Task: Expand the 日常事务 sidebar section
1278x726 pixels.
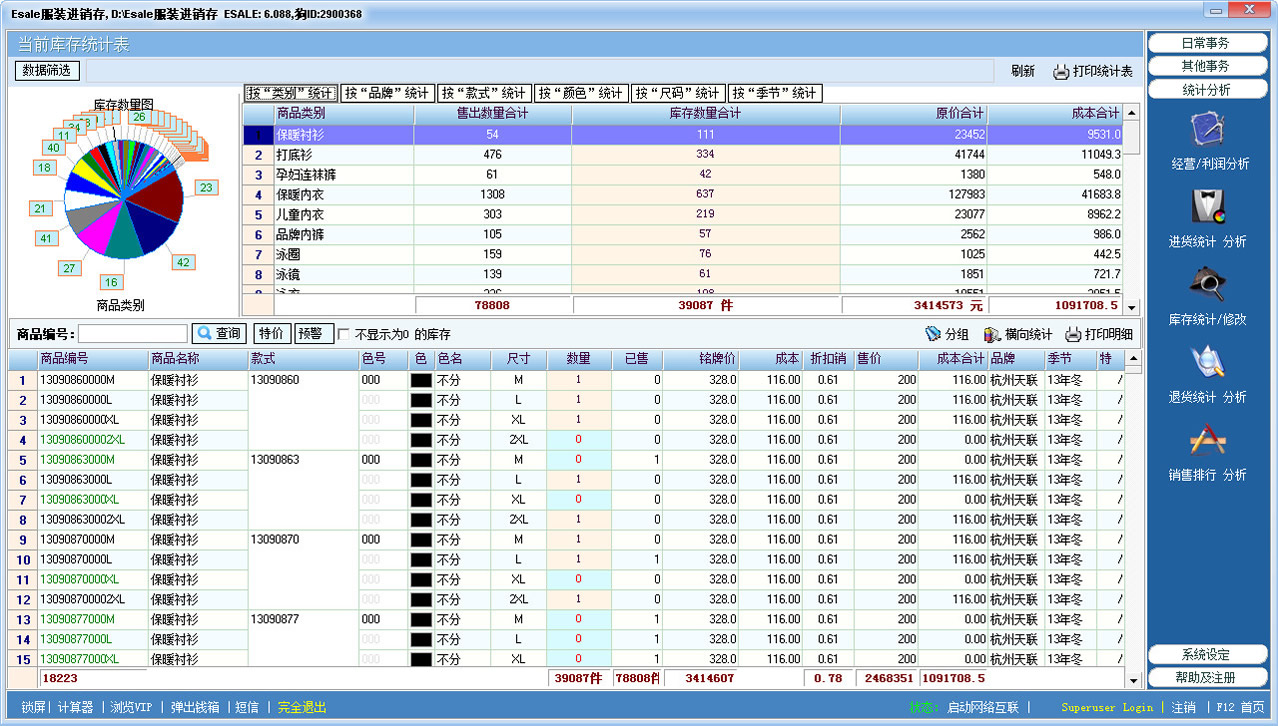Action: coord(1207,43)
